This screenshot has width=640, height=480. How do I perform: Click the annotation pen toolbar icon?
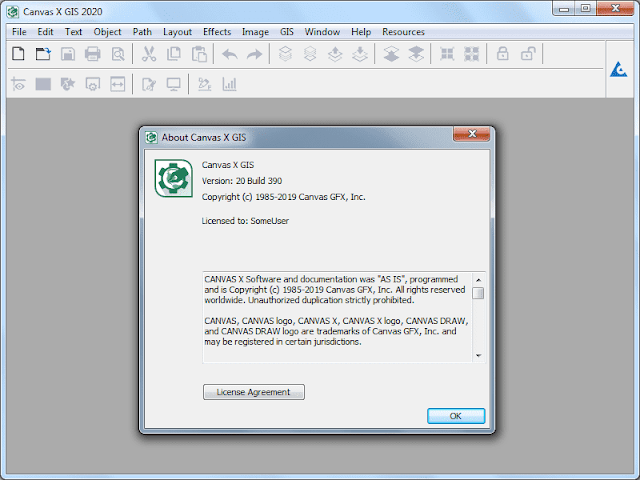[204, 84]
